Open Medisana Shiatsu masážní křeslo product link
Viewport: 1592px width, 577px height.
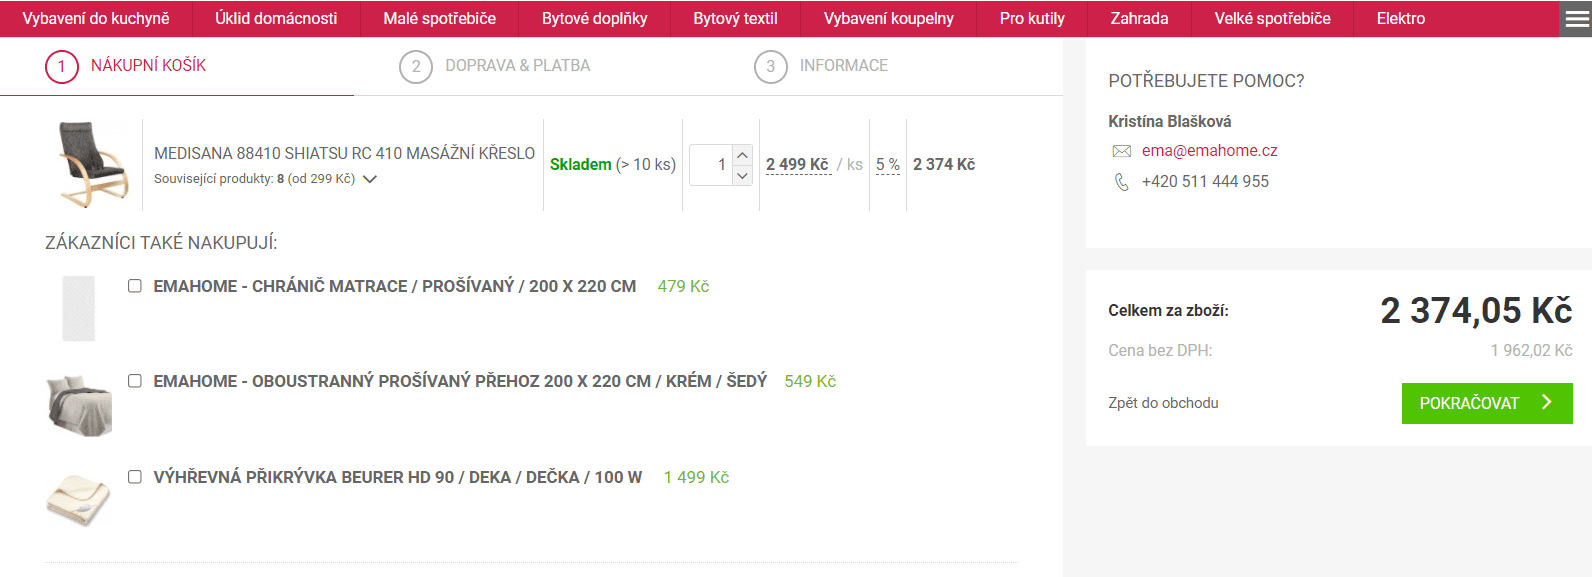click(x=344, y=153)
